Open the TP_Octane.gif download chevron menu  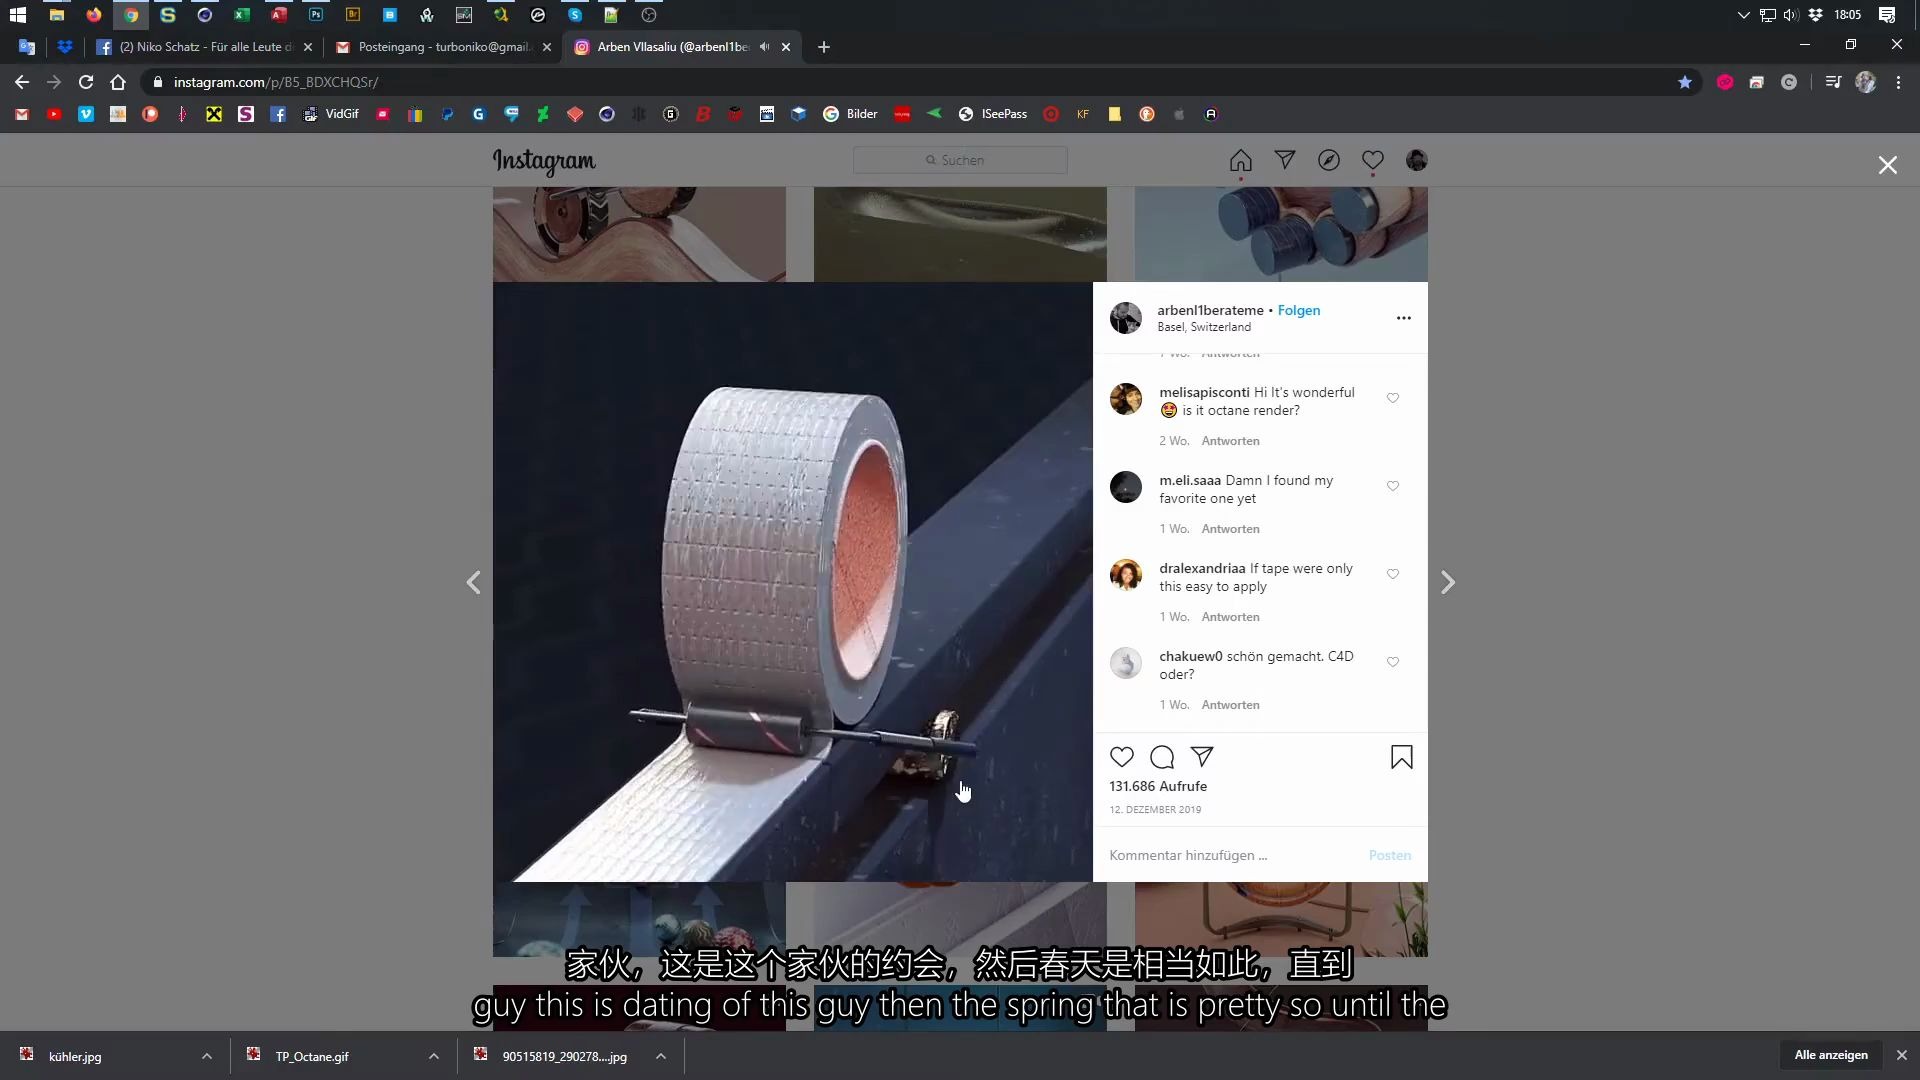[434, 1056]
